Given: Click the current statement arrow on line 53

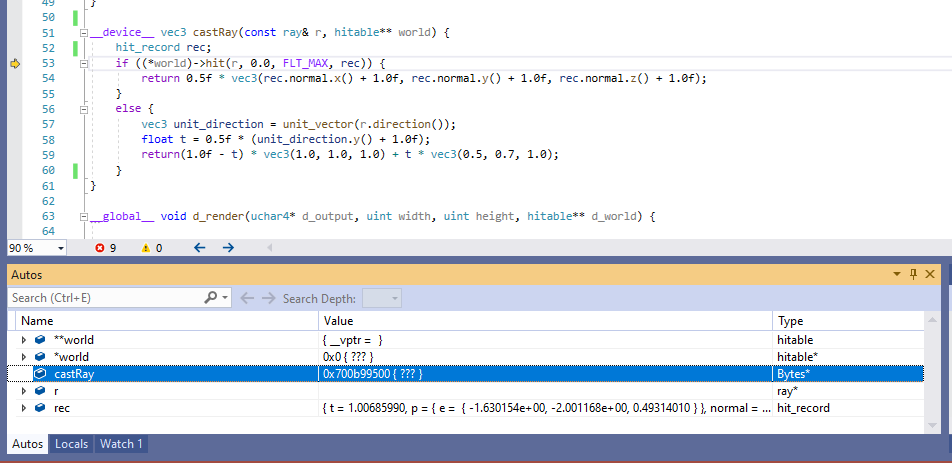Looking at the screenshot, I should (x=16, y=63).
